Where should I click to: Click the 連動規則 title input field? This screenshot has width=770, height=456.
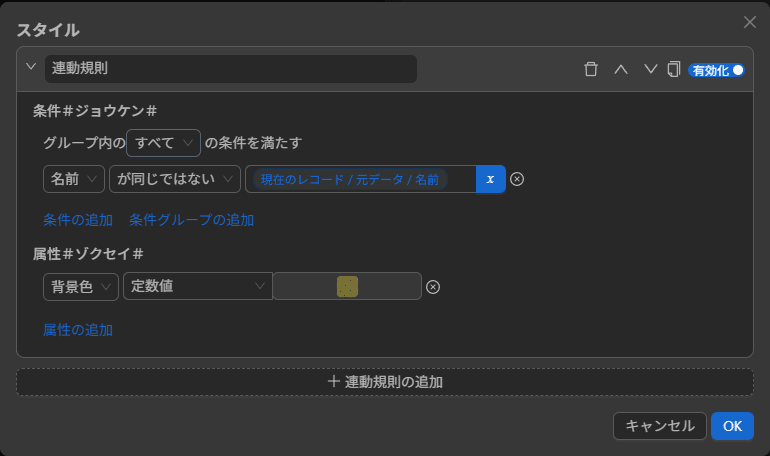(x=231, y=69)
